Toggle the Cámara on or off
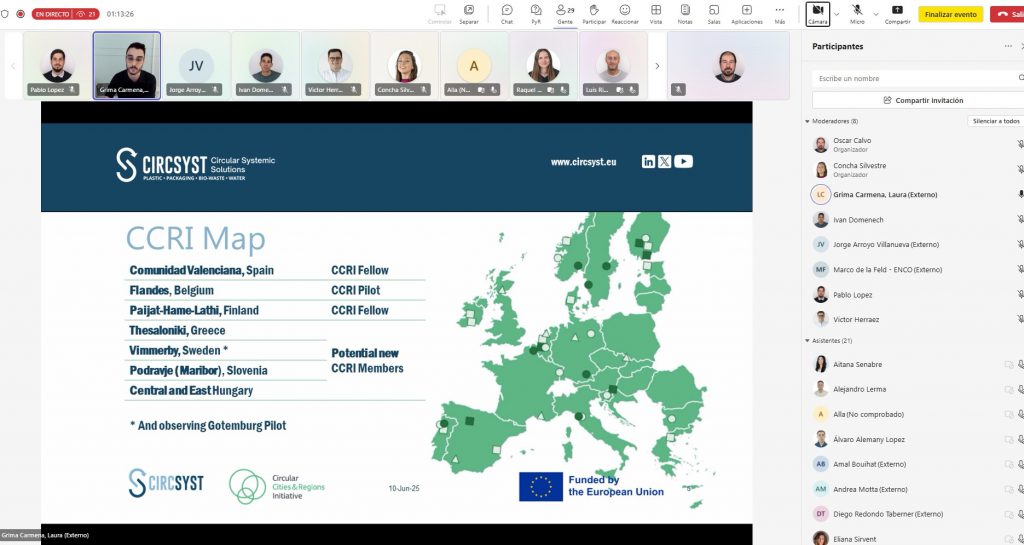Viewport: 1024px width, 545px height. click(x=818, y=14)
